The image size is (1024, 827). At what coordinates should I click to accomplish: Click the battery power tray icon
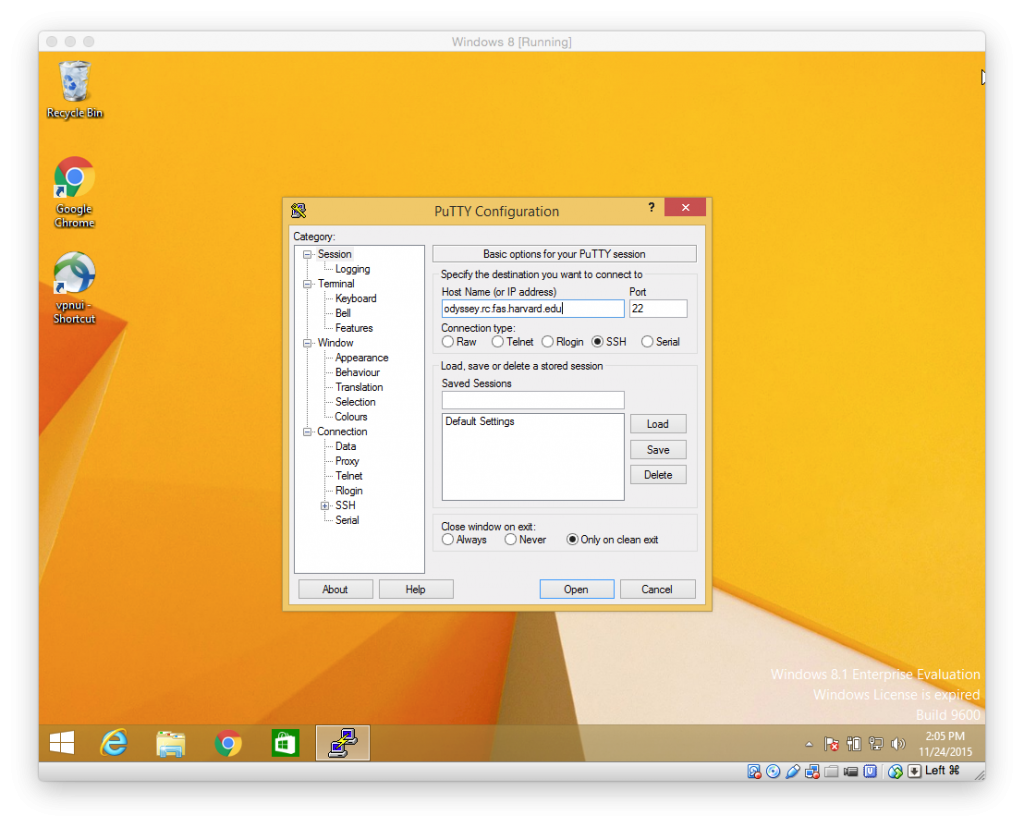coord(854,744)
